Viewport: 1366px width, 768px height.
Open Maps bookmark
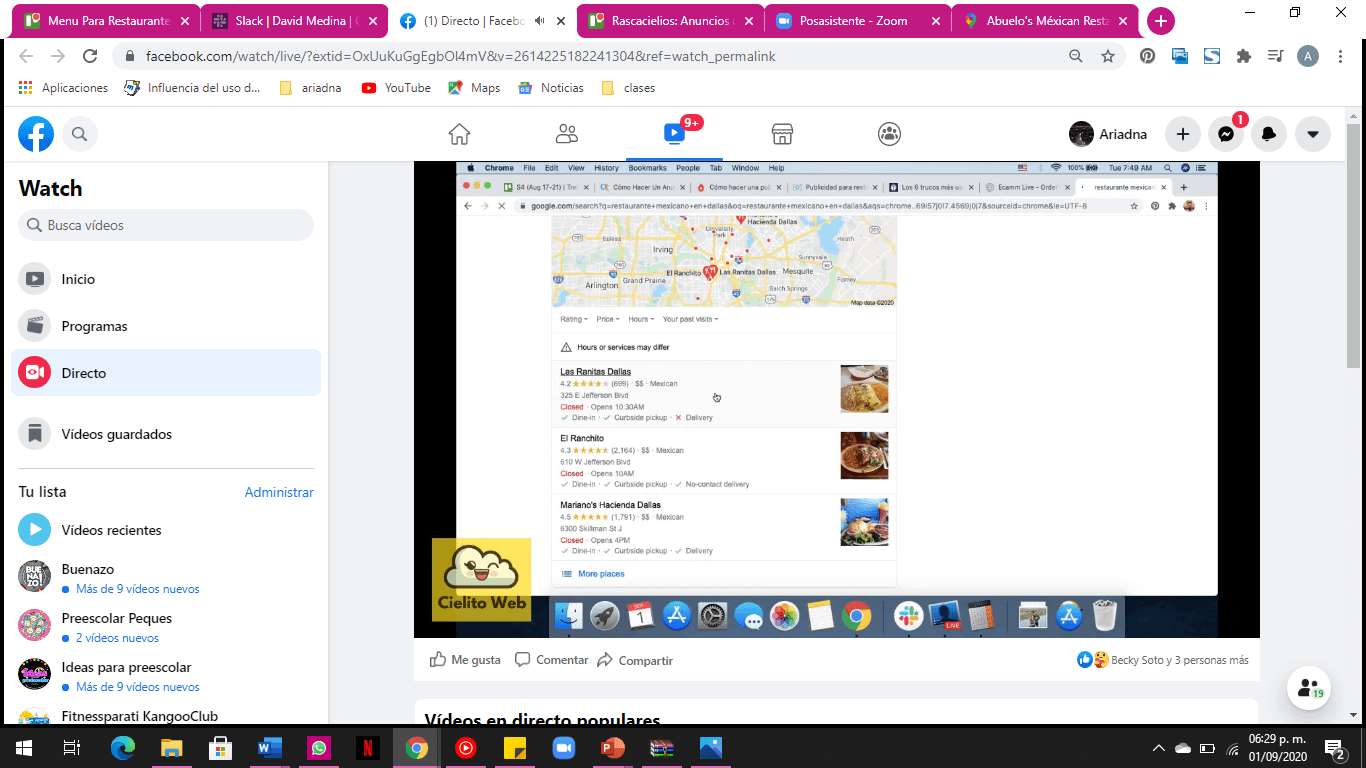(x=473, y=88)
